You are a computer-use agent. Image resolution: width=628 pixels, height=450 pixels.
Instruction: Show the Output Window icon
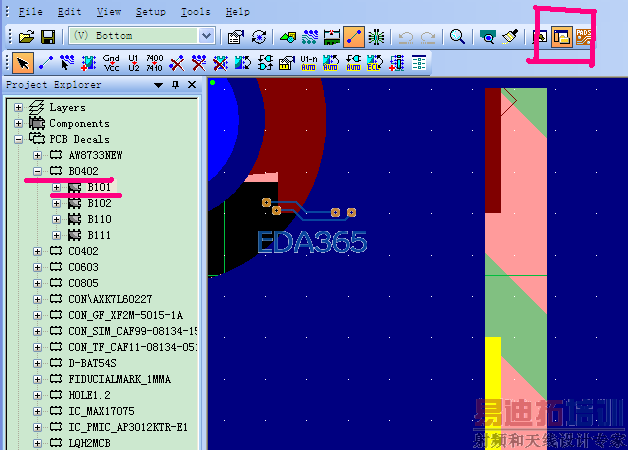539,37
